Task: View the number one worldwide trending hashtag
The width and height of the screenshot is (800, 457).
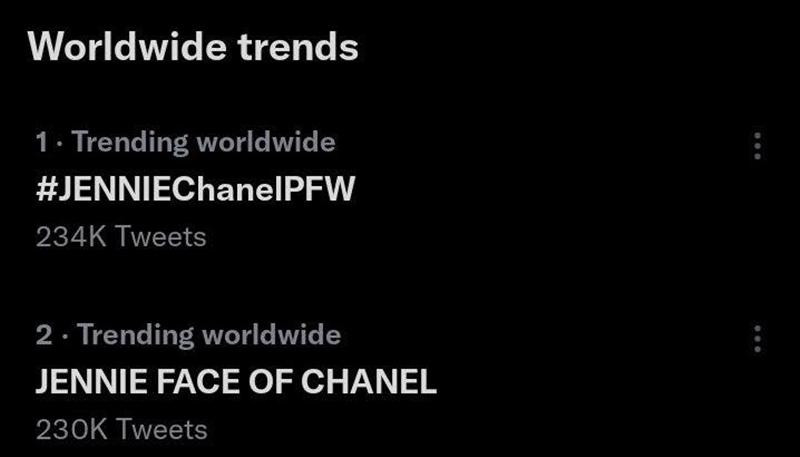Action: coord(195,189)
